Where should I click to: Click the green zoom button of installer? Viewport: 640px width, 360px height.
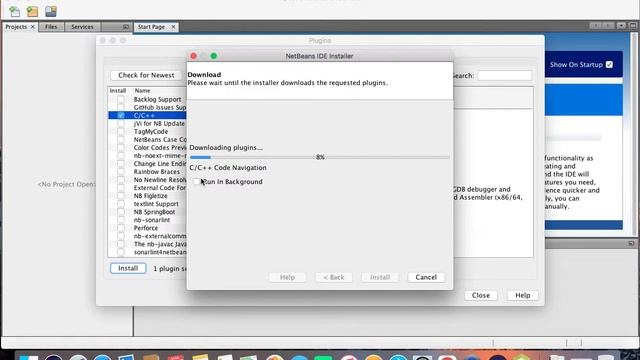(213, 56)
